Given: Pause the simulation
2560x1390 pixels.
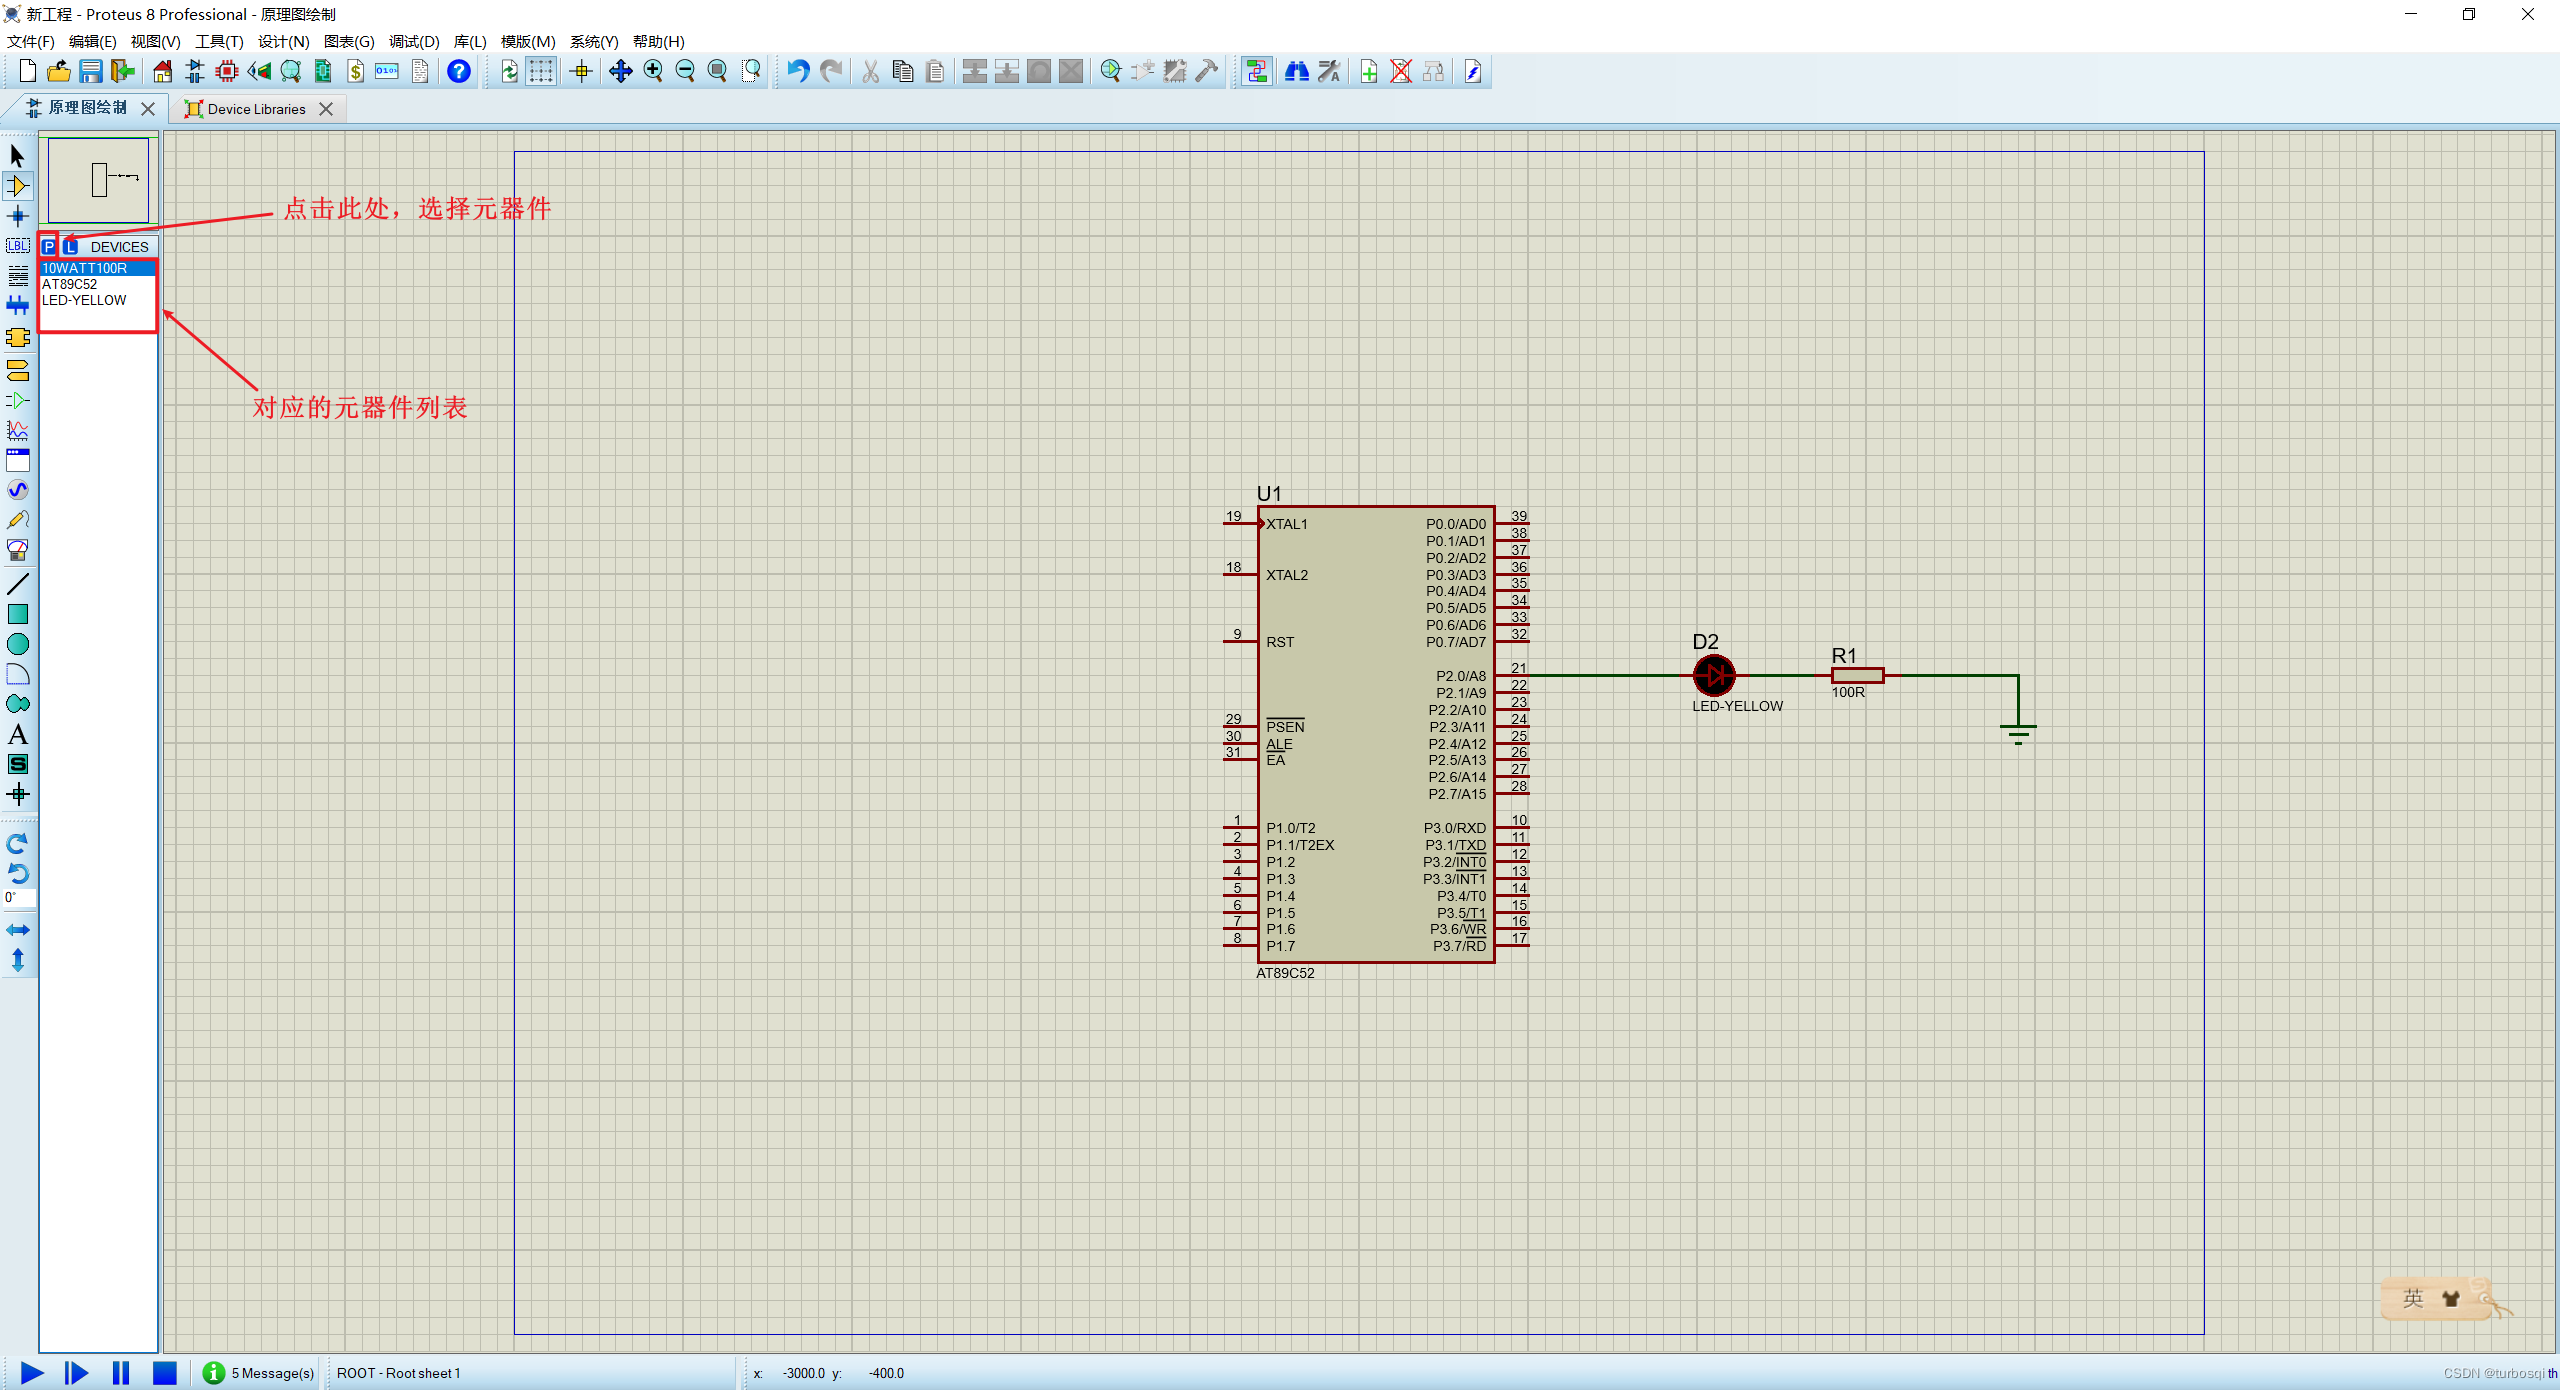Looking at the screenshot, I should [120, 1373].
